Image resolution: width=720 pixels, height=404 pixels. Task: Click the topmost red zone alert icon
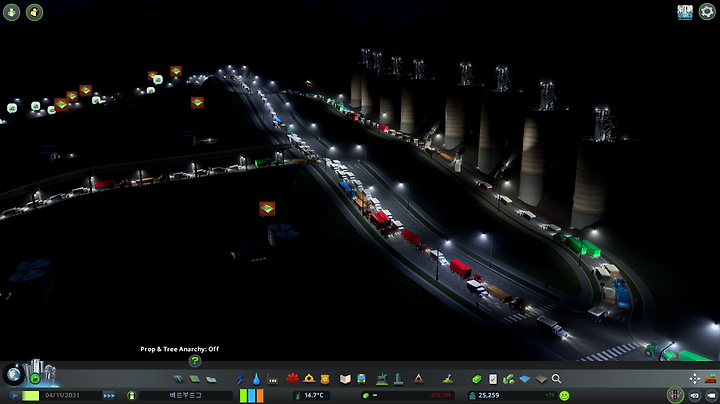(176, 71)
